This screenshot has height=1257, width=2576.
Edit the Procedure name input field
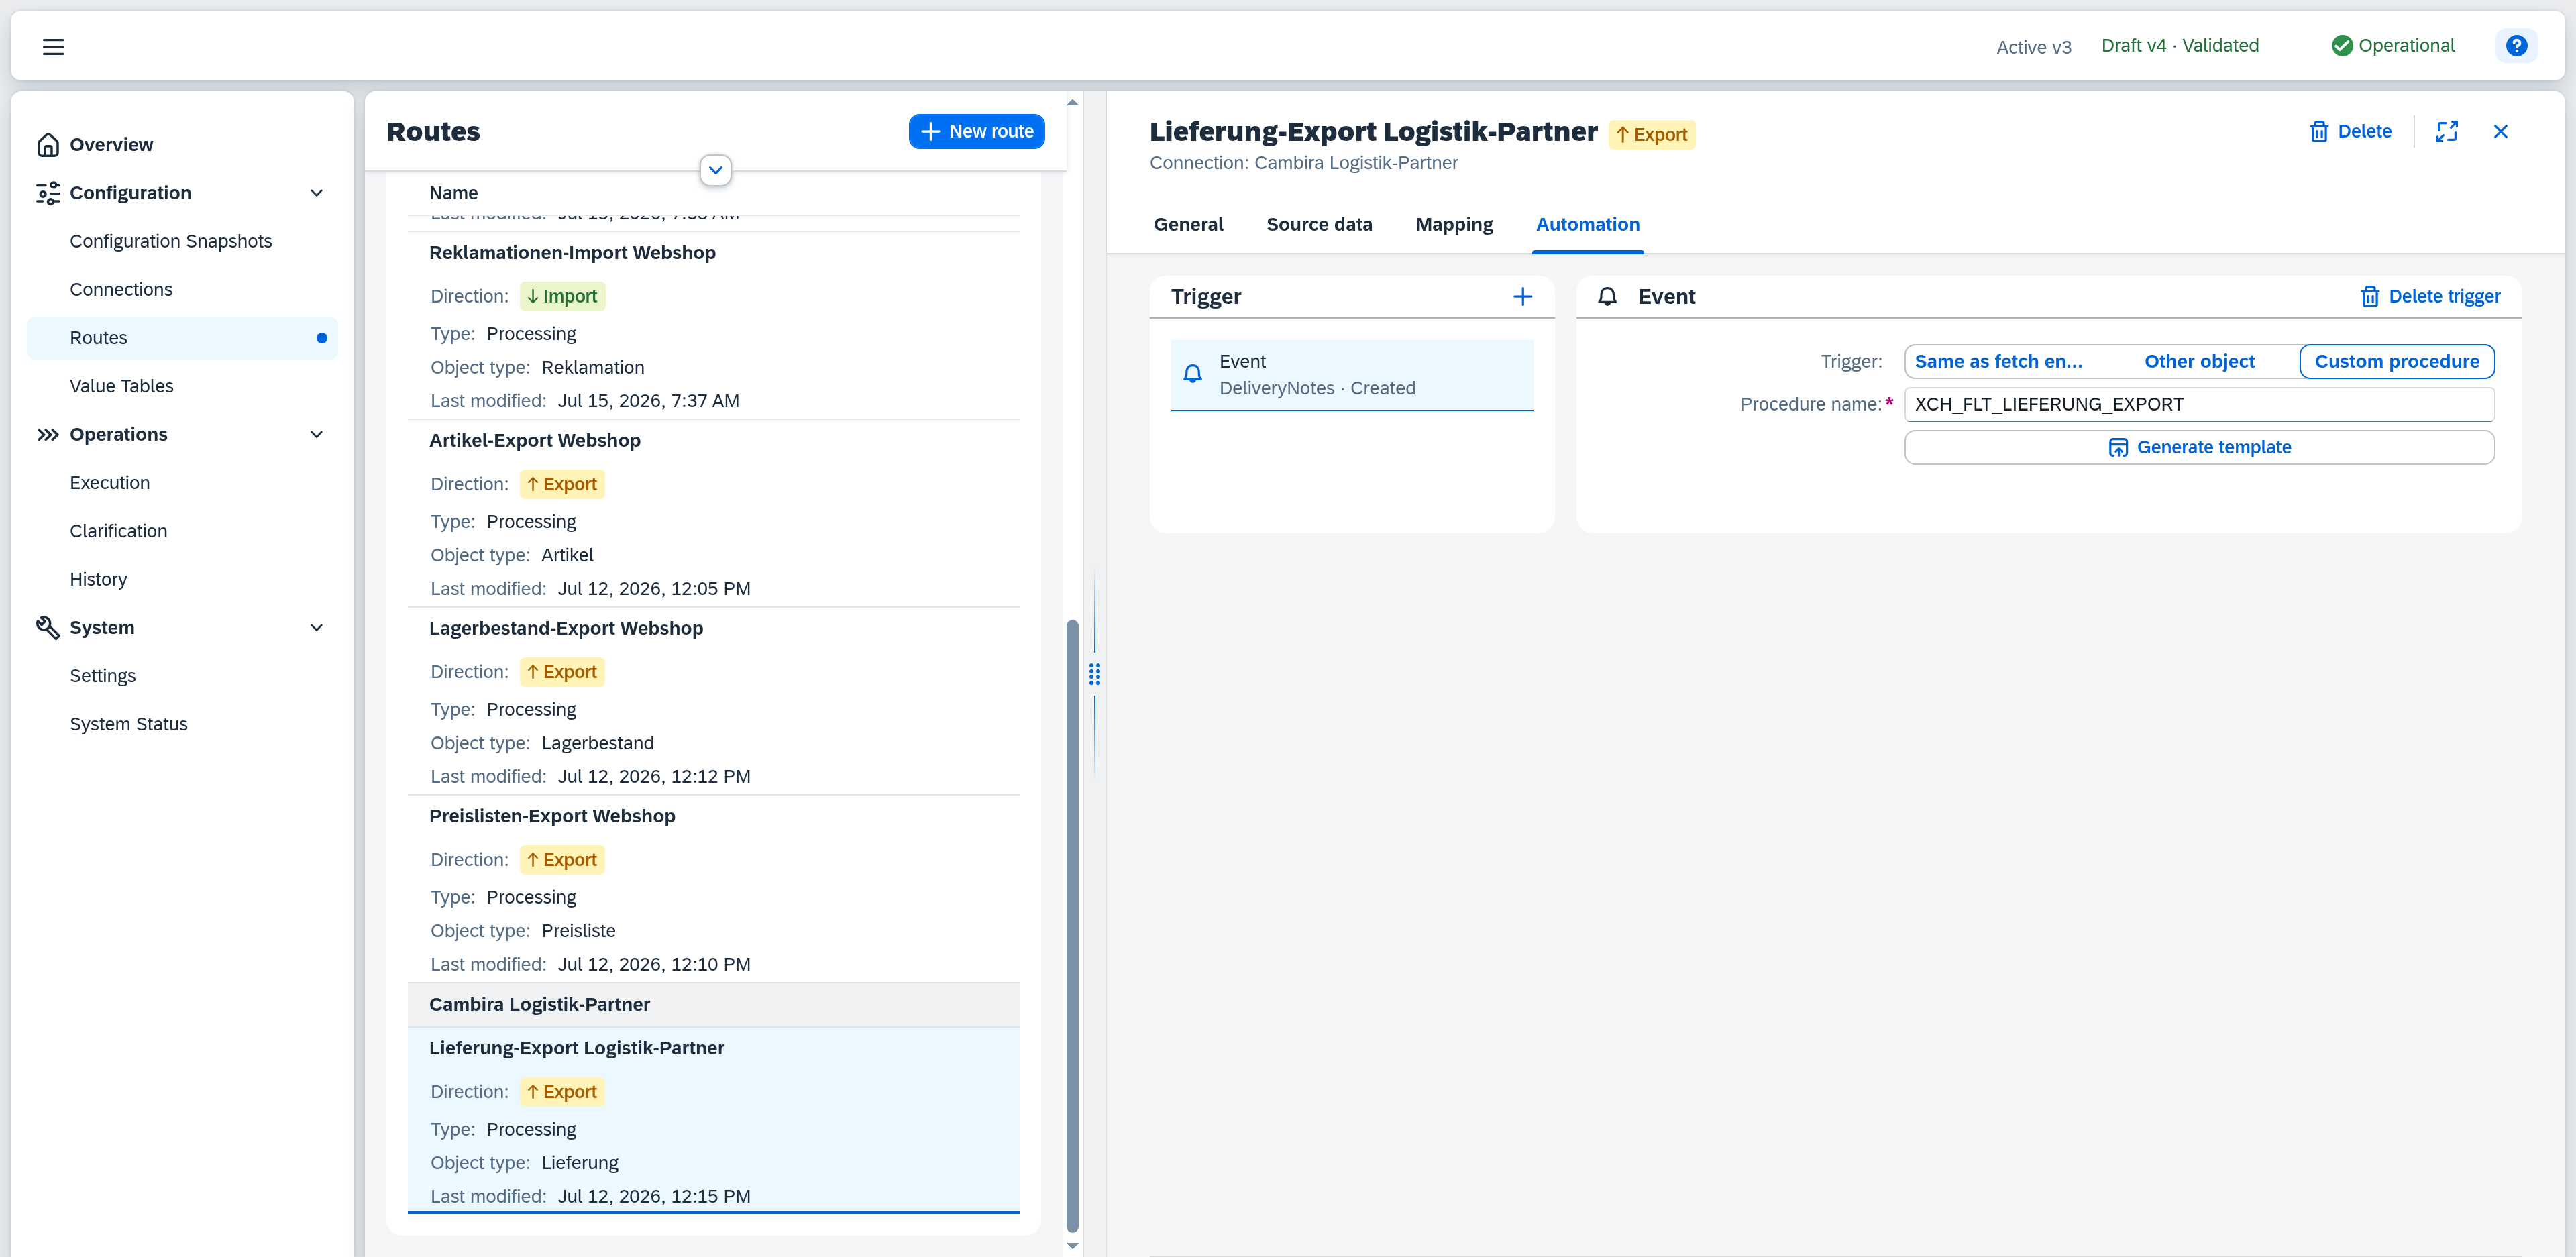tap(2199, 405)
